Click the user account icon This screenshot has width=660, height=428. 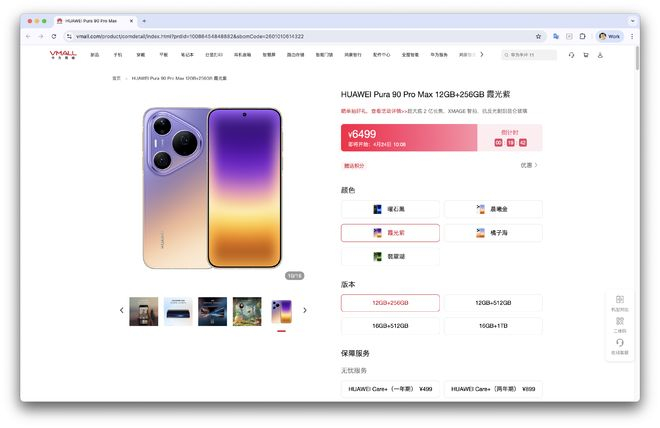pyautogui.click(x=600, y=55)
